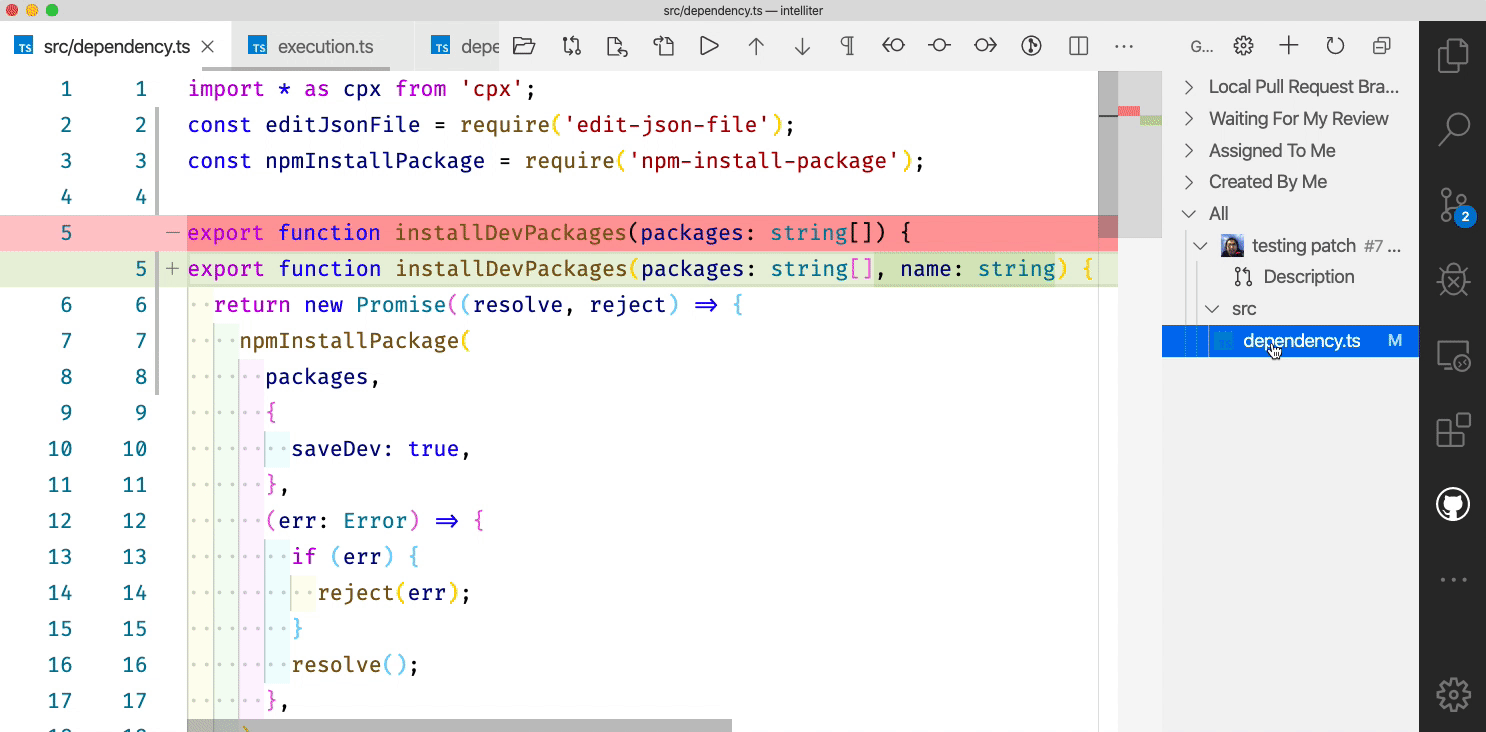Open the Manage gear in activity bar
The image size is (1486, 732).
point(1453,693)
